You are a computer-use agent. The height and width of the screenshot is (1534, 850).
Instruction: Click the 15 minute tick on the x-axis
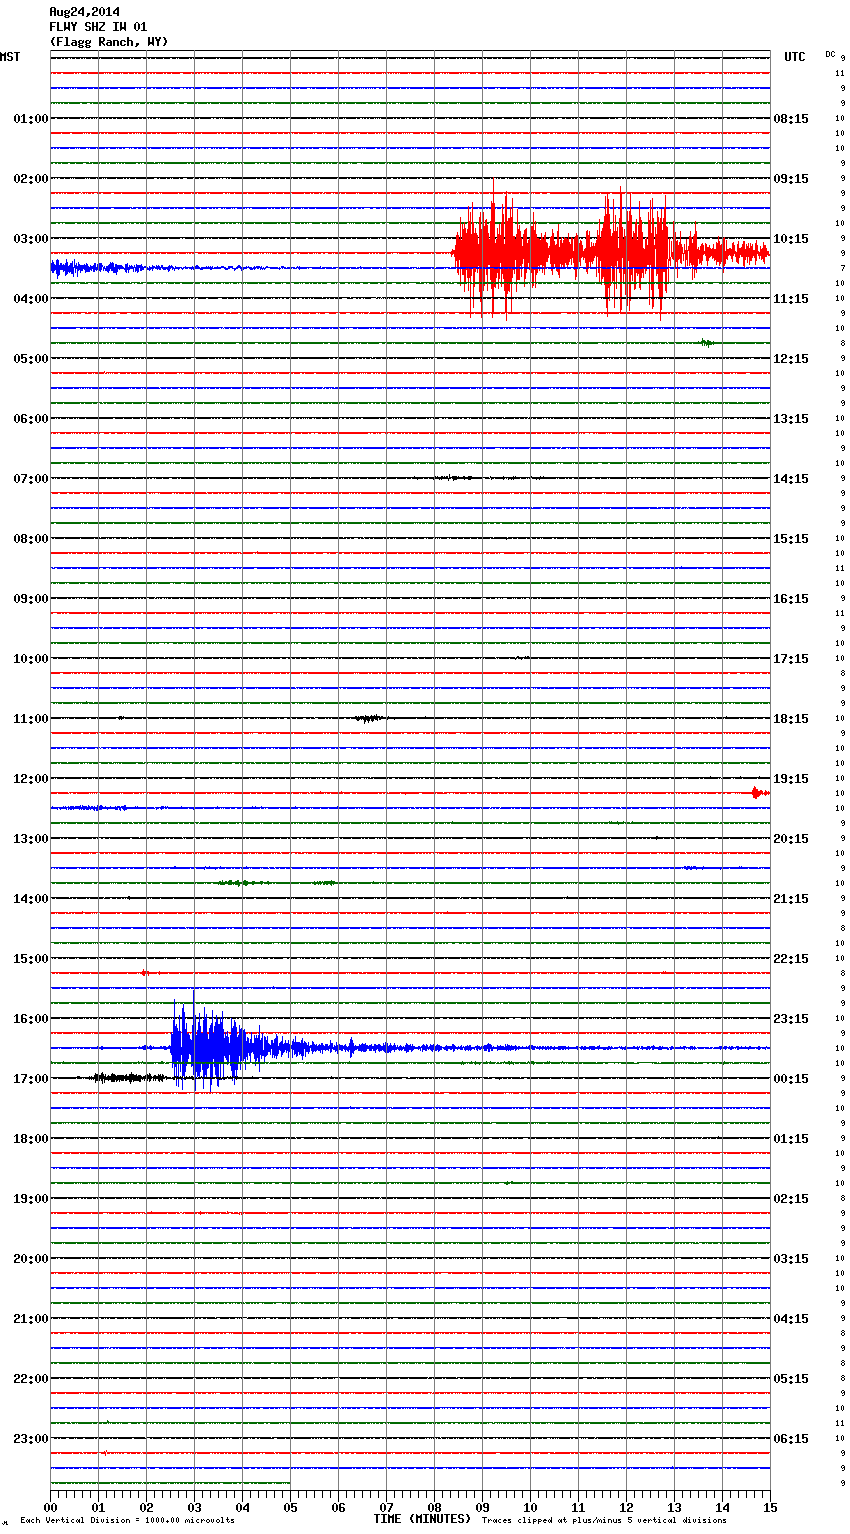point(769,1507)
